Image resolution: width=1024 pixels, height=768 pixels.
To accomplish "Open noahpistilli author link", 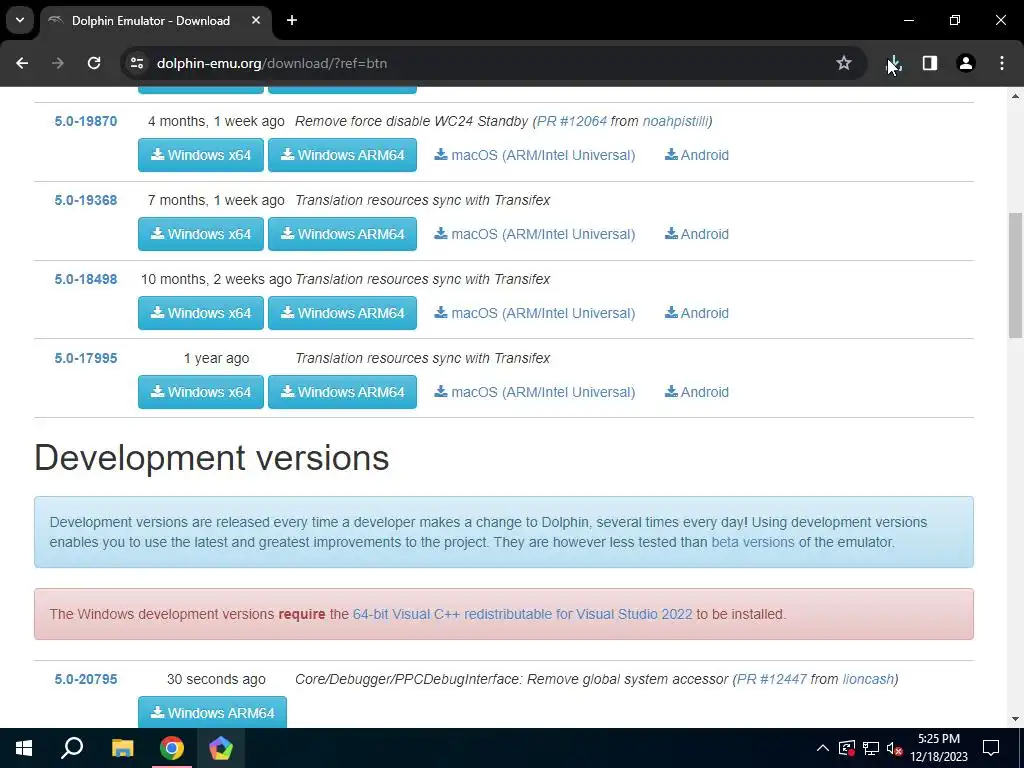I will tap(675, 121).
